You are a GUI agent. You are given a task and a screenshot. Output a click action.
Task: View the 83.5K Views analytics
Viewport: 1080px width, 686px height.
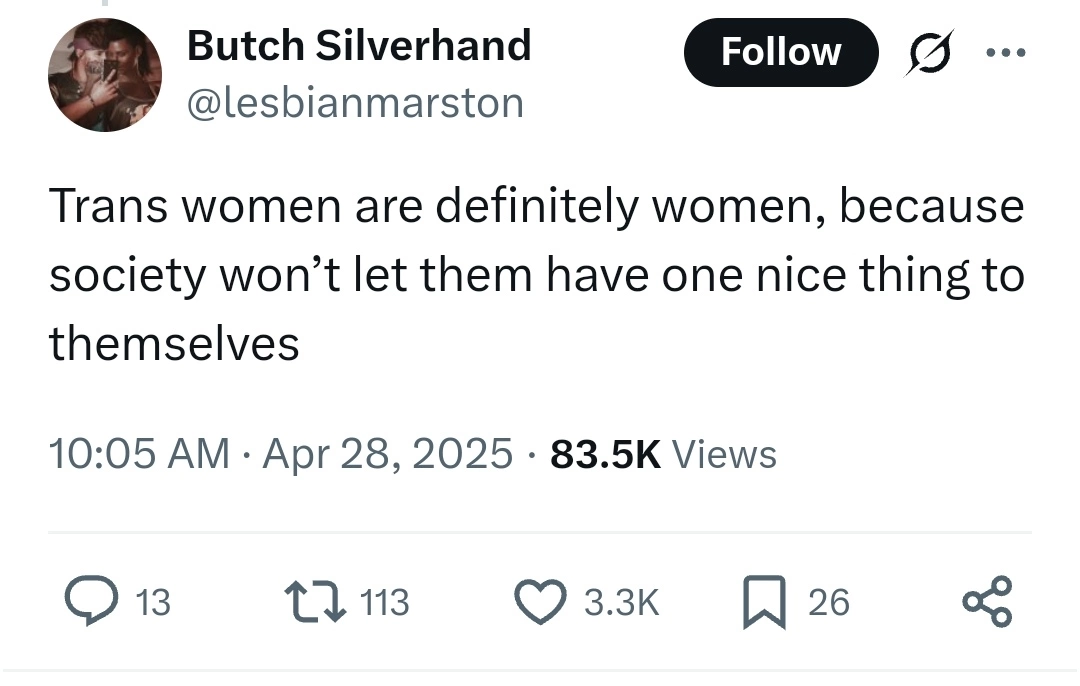pos(664,454)
